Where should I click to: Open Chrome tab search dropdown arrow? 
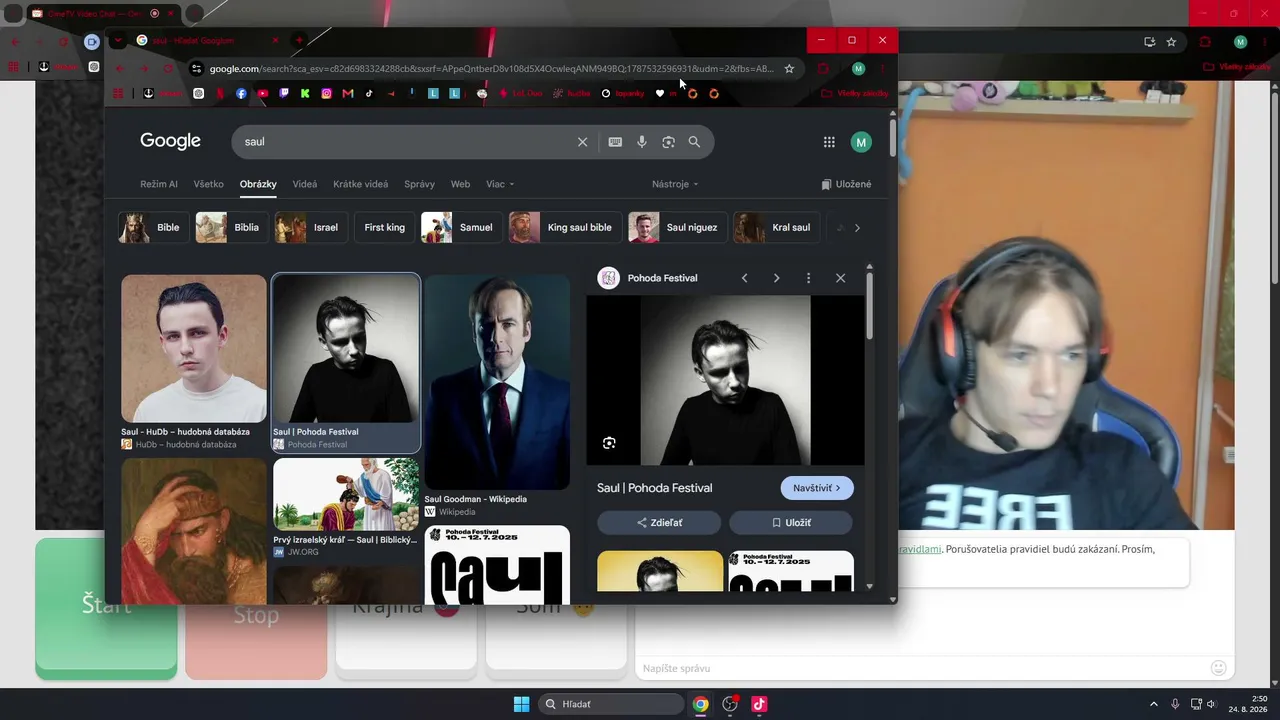click(x=117, y=41)
